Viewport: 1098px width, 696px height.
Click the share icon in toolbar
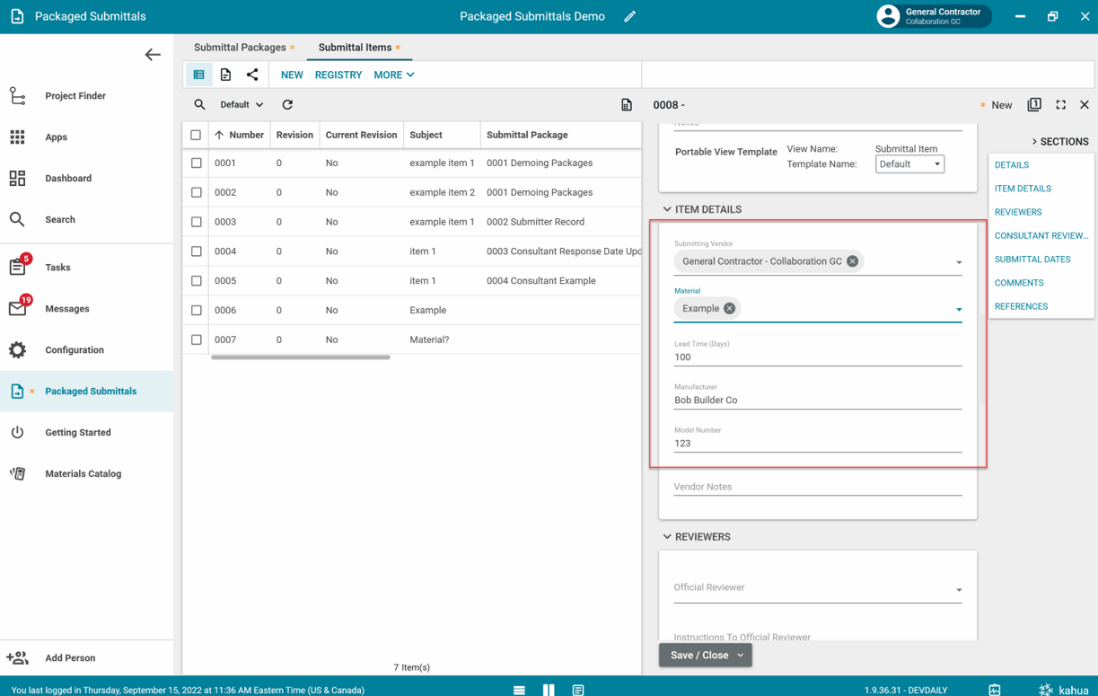252,75
